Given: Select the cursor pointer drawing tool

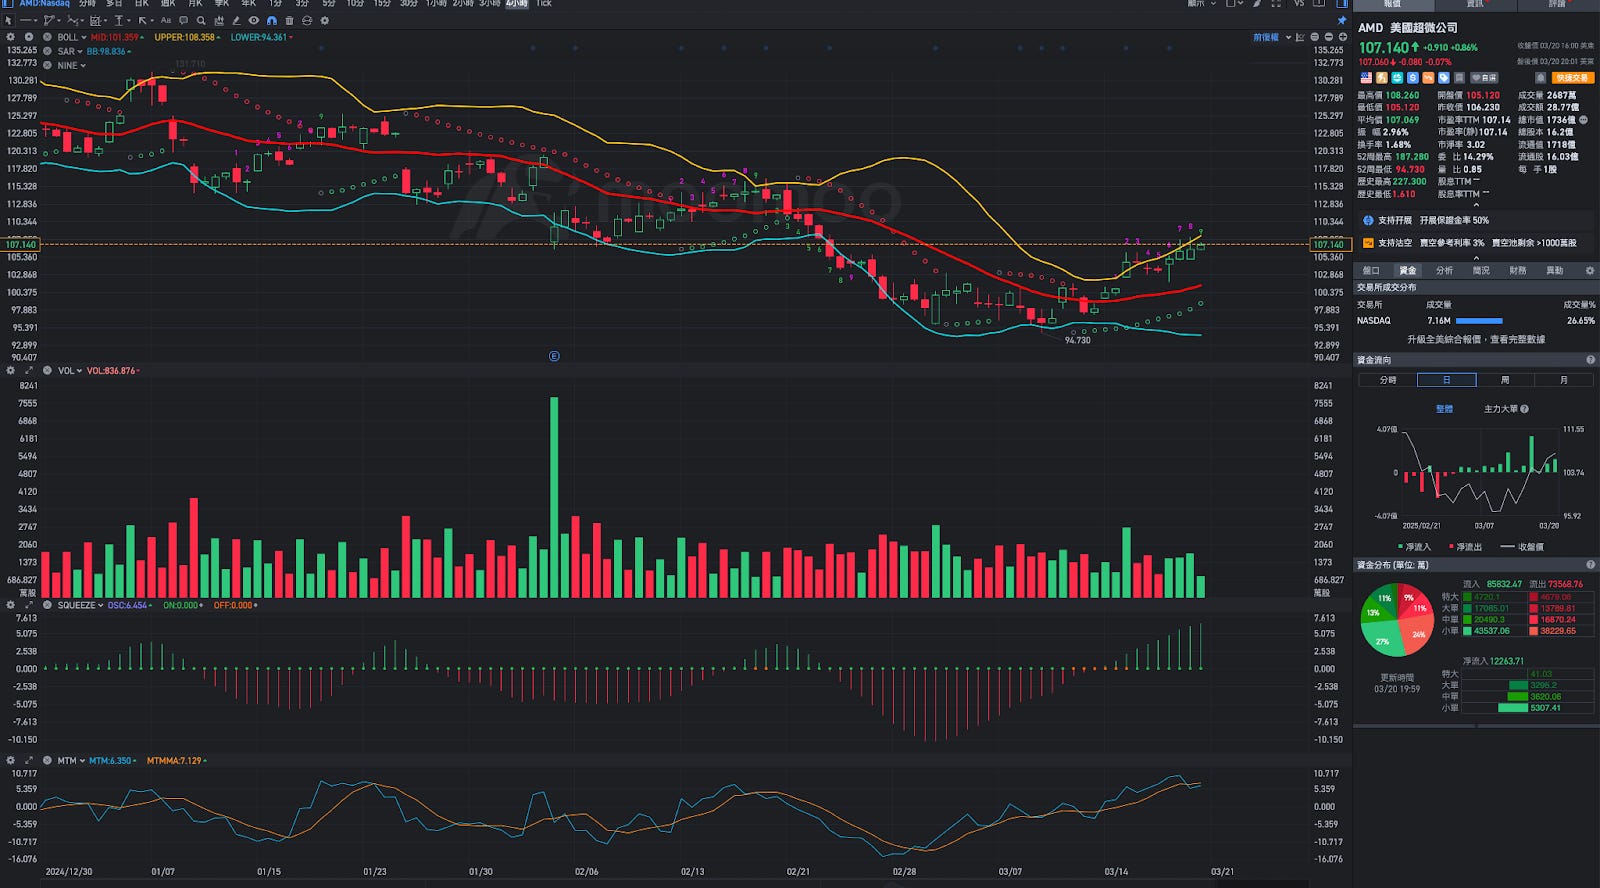Looking at the screenshot, I should pos(8,20).
